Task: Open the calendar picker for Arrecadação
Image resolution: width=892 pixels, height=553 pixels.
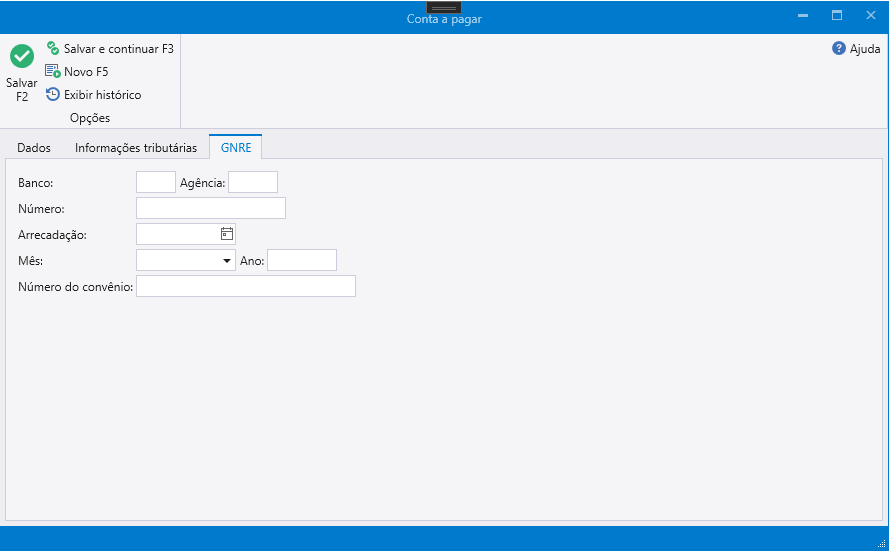Action: click(x=227, y=234)
